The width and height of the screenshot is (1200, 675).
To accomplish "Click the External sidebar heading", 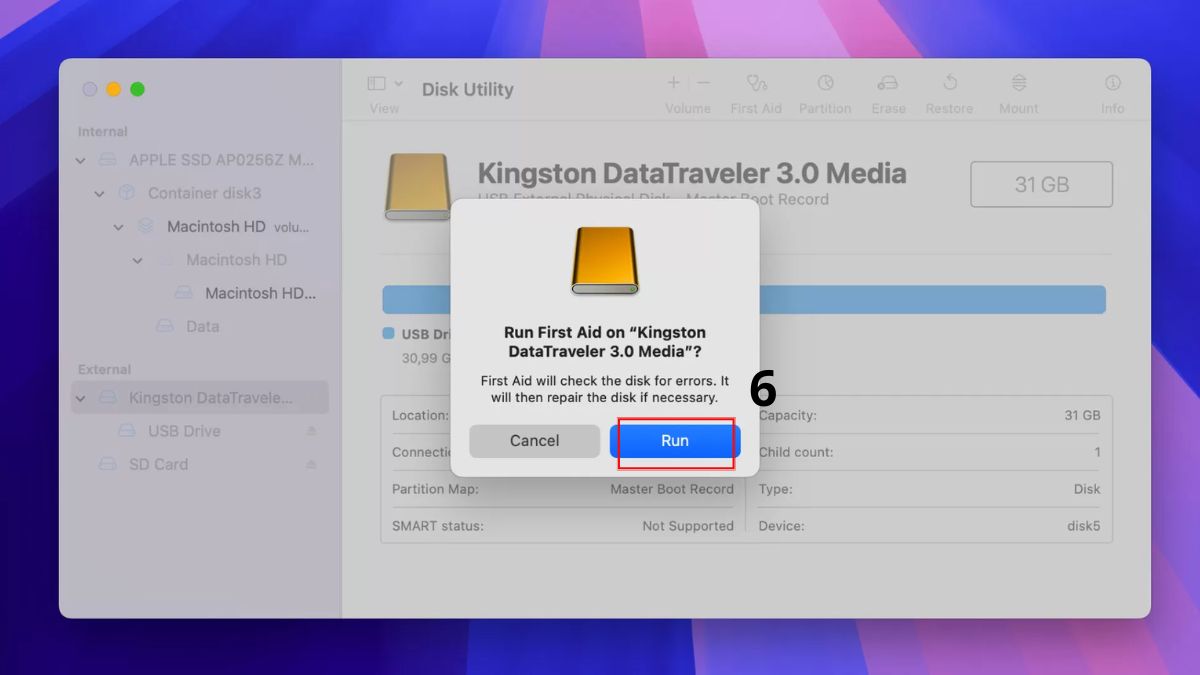I will [x=105, y=369].
